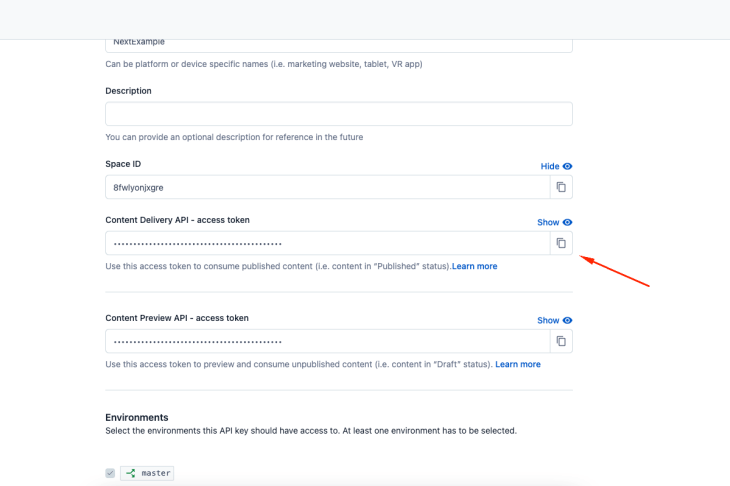Open Learn more link for published content
This screenshot has width=730, height=486.
474,266
